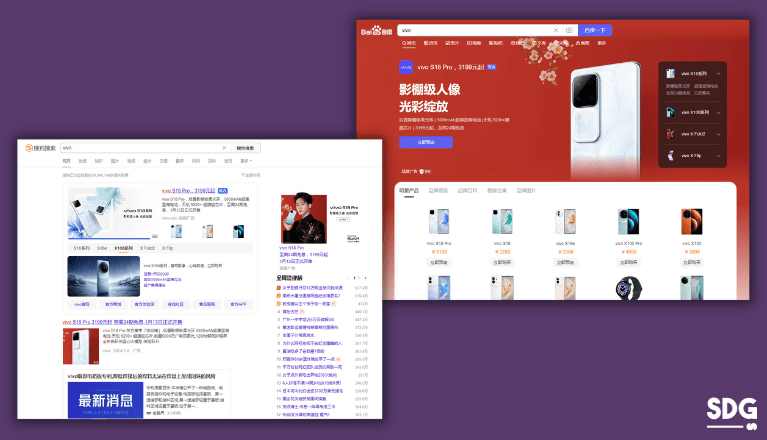Select the second brand tab in the Baidu white card

click(x=438, y=191)
